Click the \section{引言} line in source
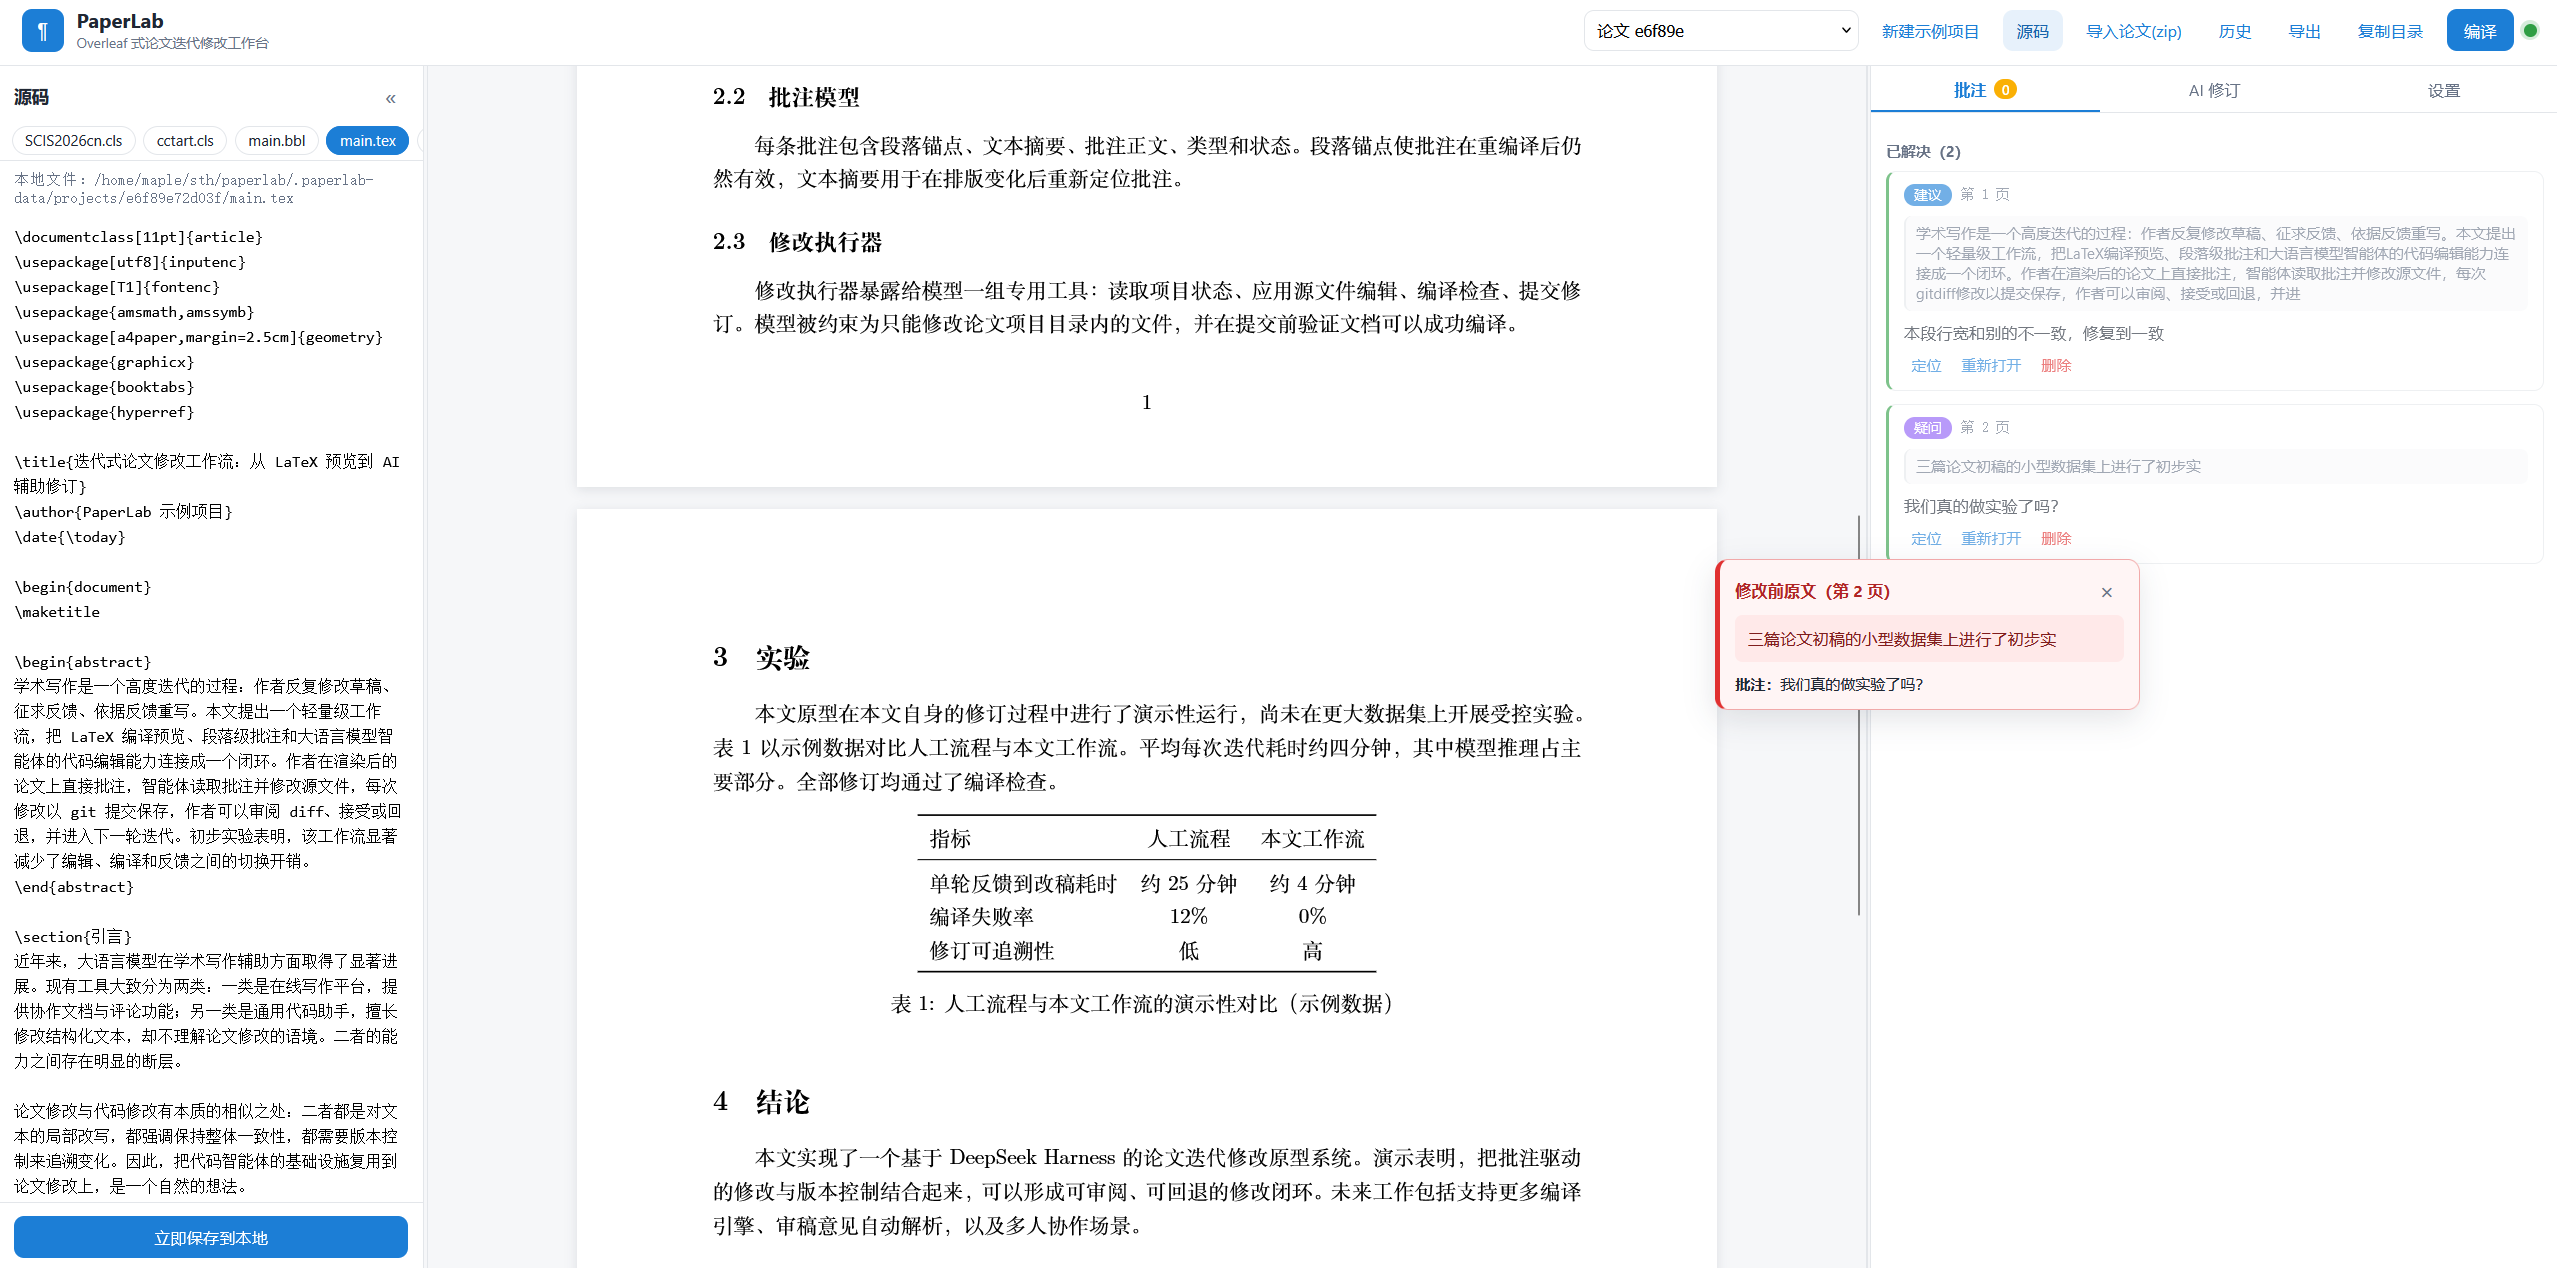Viewport: 2557px width, 1268px height. pyautogui.click(x=73, y=937)
